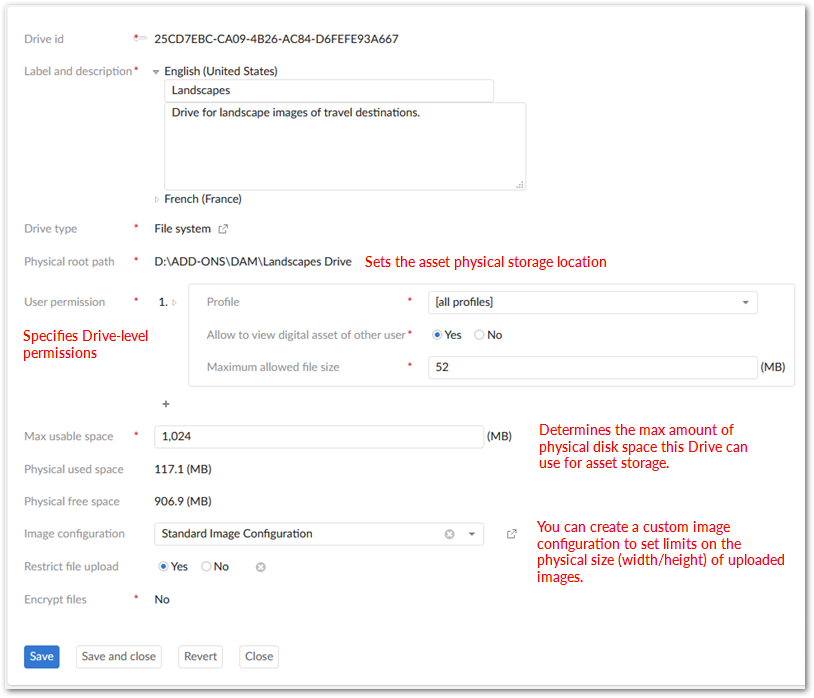Clear the Restrict file upload selection
Screen dimensions: 814x698
pyautogui.click(x=260, y=567)
